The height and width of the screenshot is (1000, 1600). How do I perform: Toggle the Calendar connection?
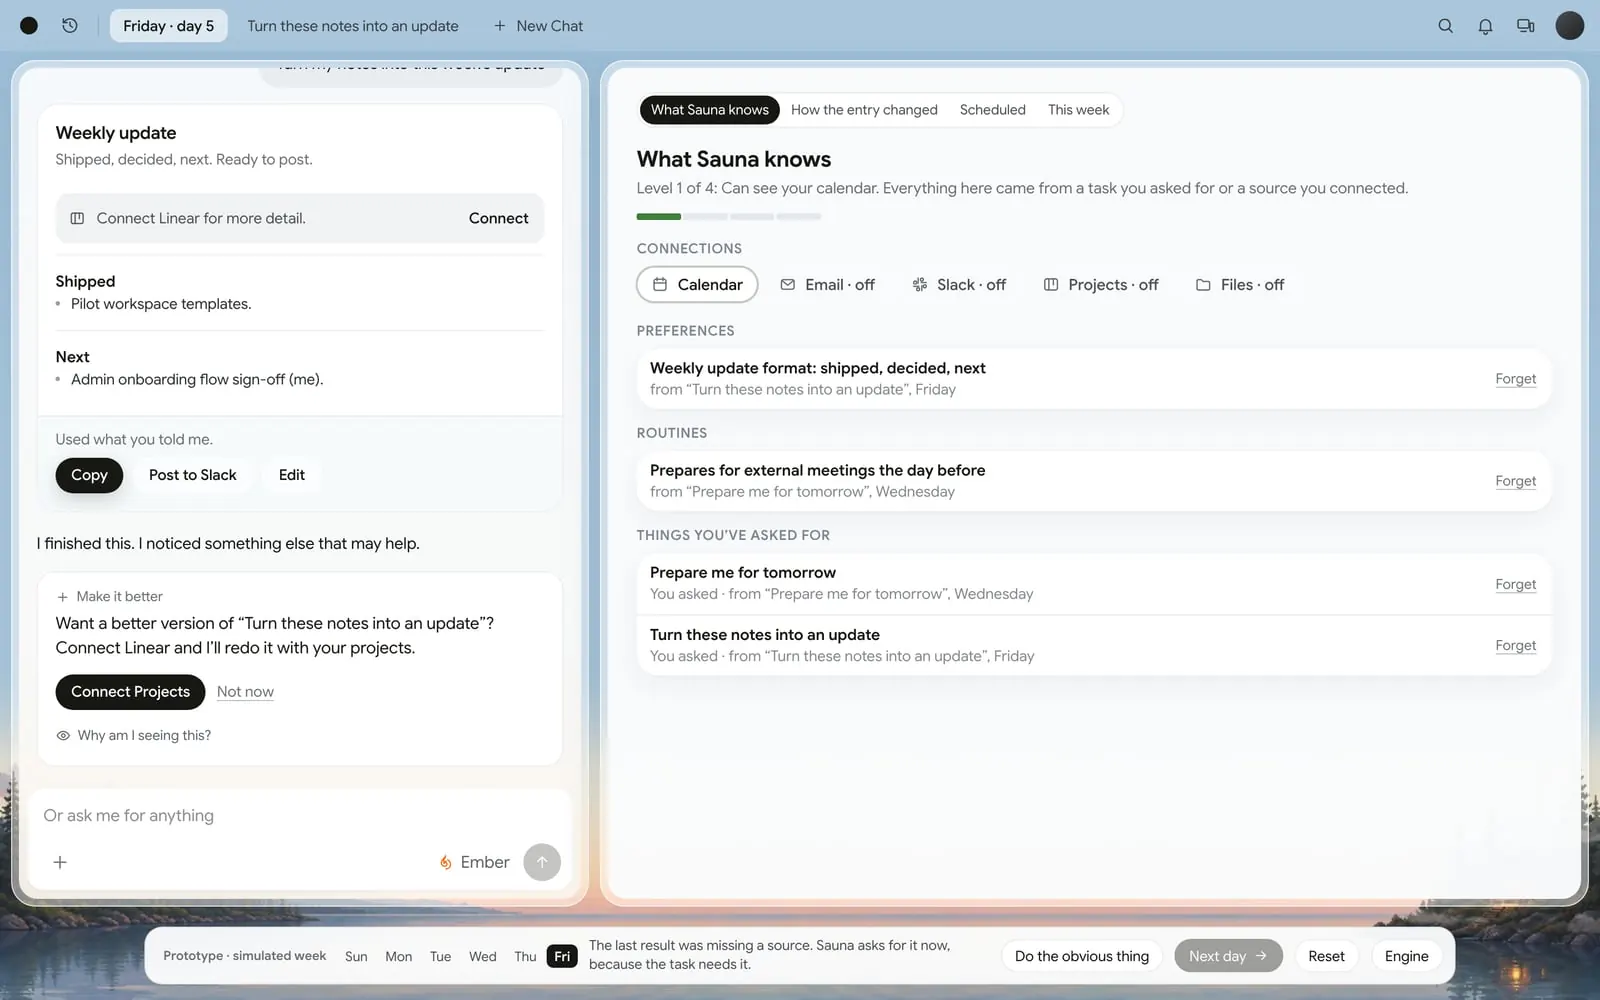tap(697, 285)
